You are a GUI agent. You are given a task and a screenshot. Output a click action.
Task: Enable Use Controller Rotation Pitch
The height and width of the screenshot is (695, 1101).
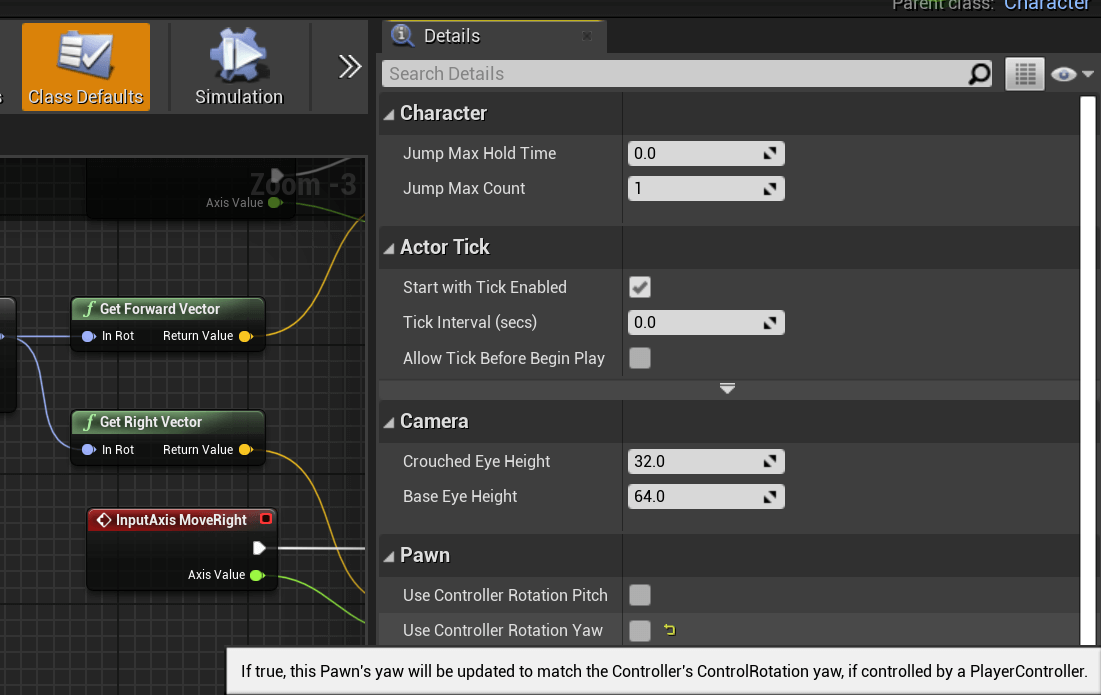640,595
